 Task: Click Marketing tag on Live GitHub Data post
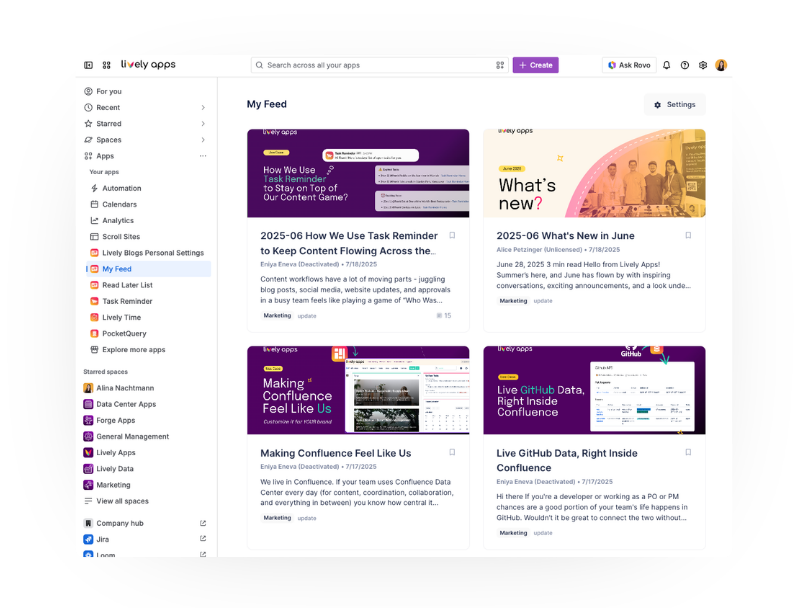tap(513, 533)
